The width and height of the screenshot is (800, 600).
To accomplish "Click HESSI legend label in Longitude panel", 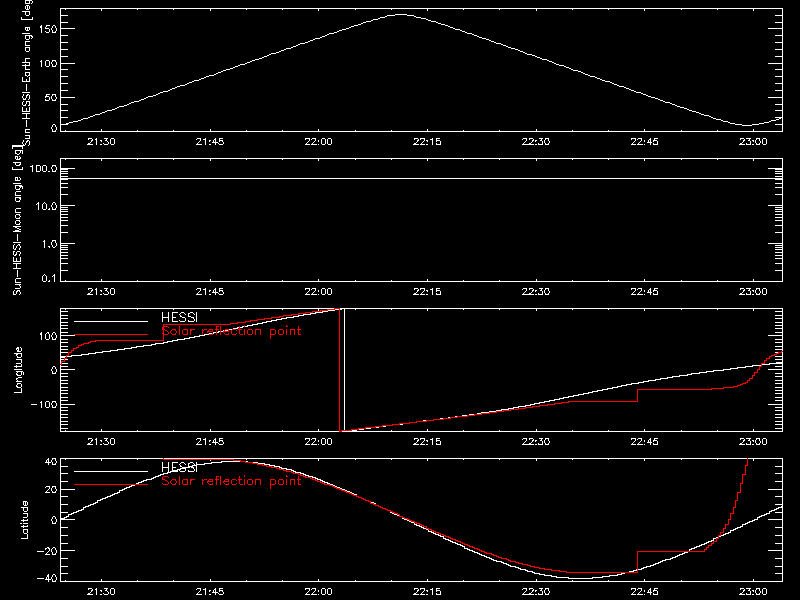I will [x=179, y=317].
